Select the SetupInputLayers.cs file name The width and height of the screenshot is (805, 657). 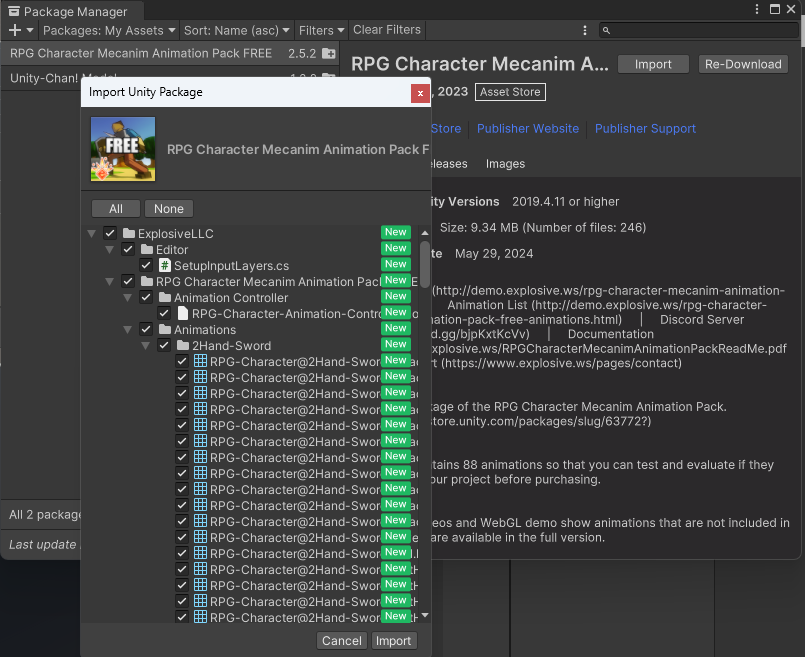click(x=232, y=265)
